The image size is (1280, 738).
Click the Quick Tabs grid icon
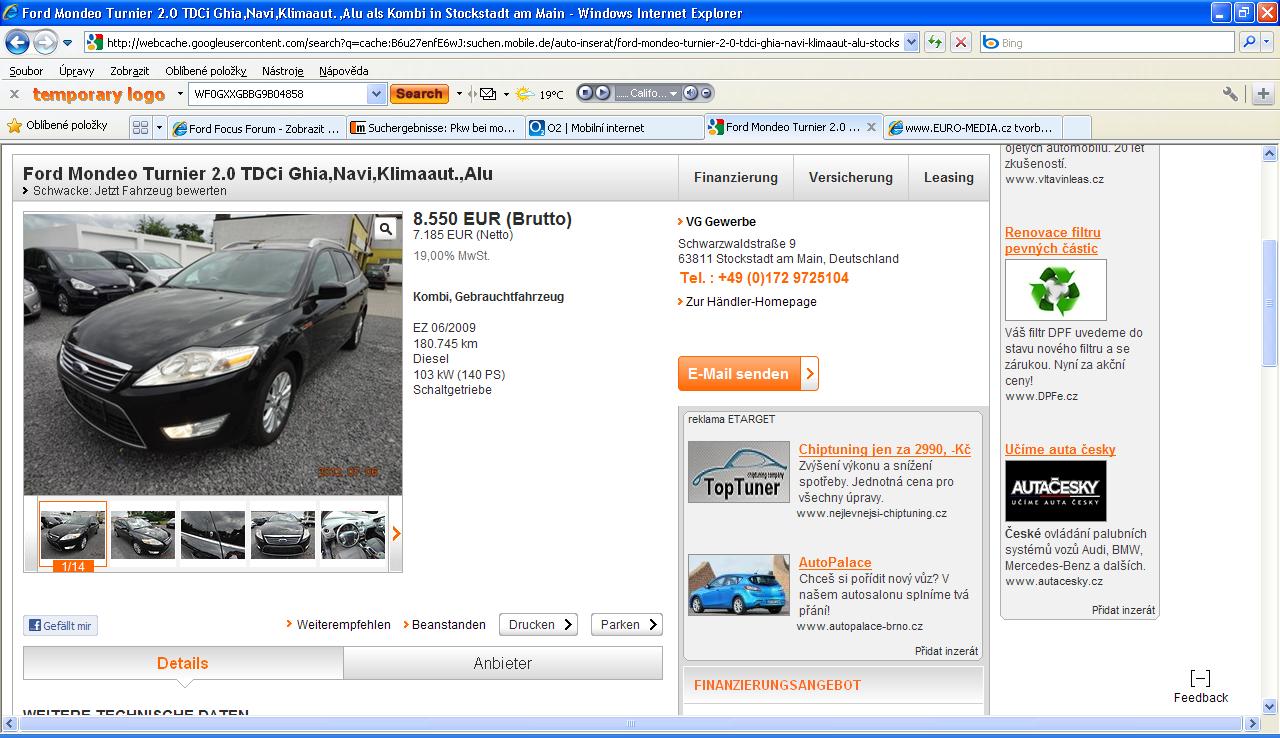click(x=140, y=127)
